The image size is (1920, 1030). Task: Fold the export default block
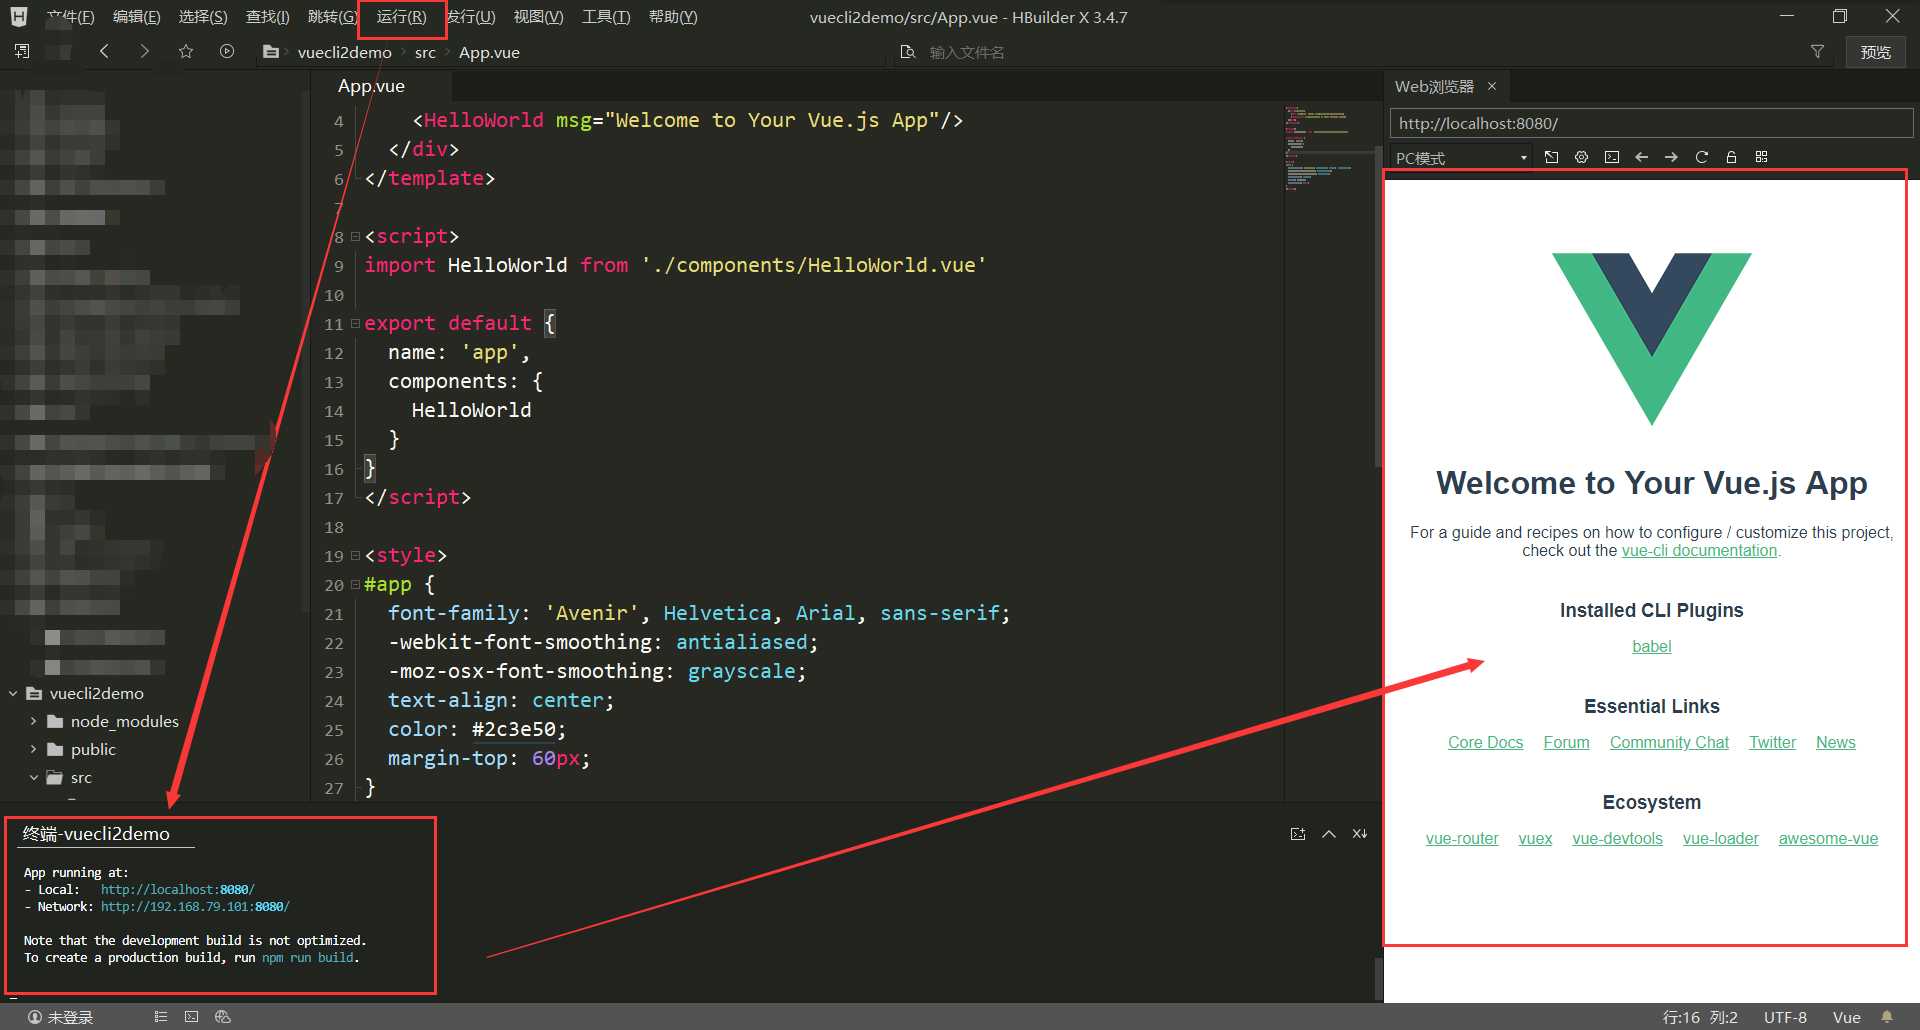pyautogui.click(x=355, y=324)
